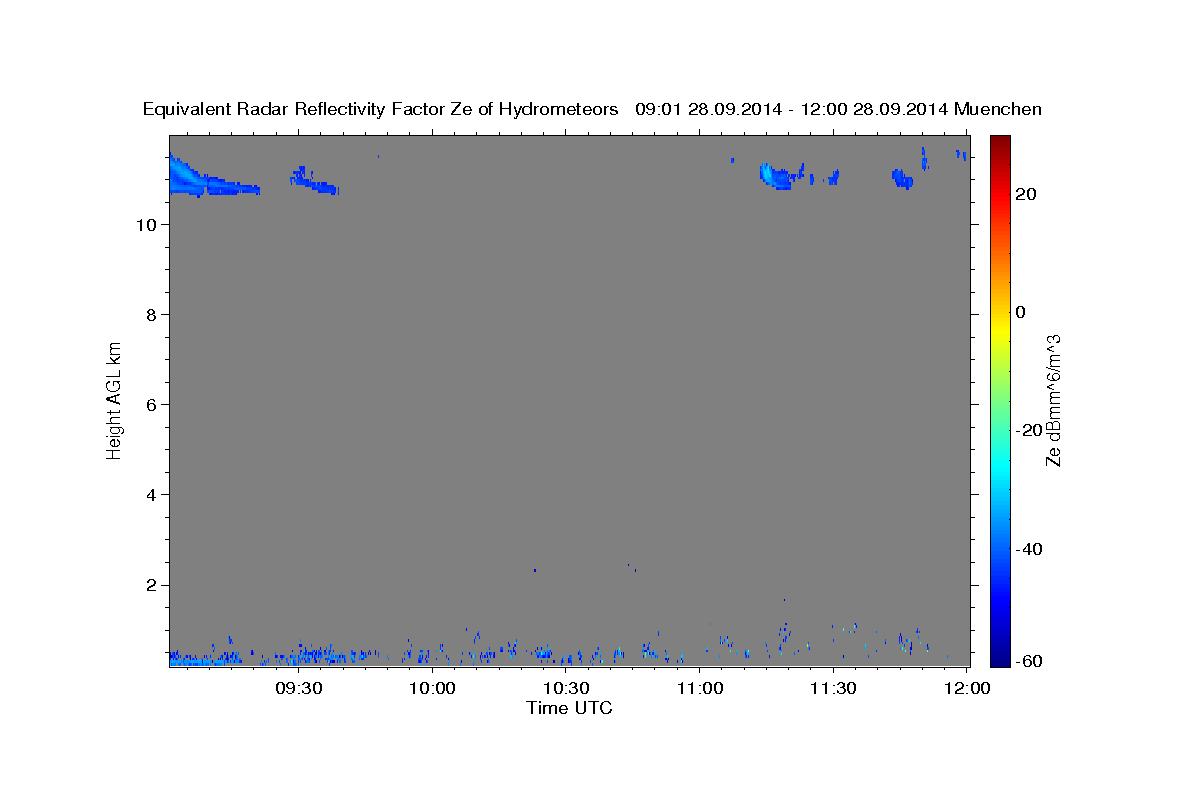The width and height of the screenshot is (1200, 800).
Task: Click the plot title 'Equivalent Radar Reflectivity Factor Ze of Hydrometeors'
Action: 381,109
